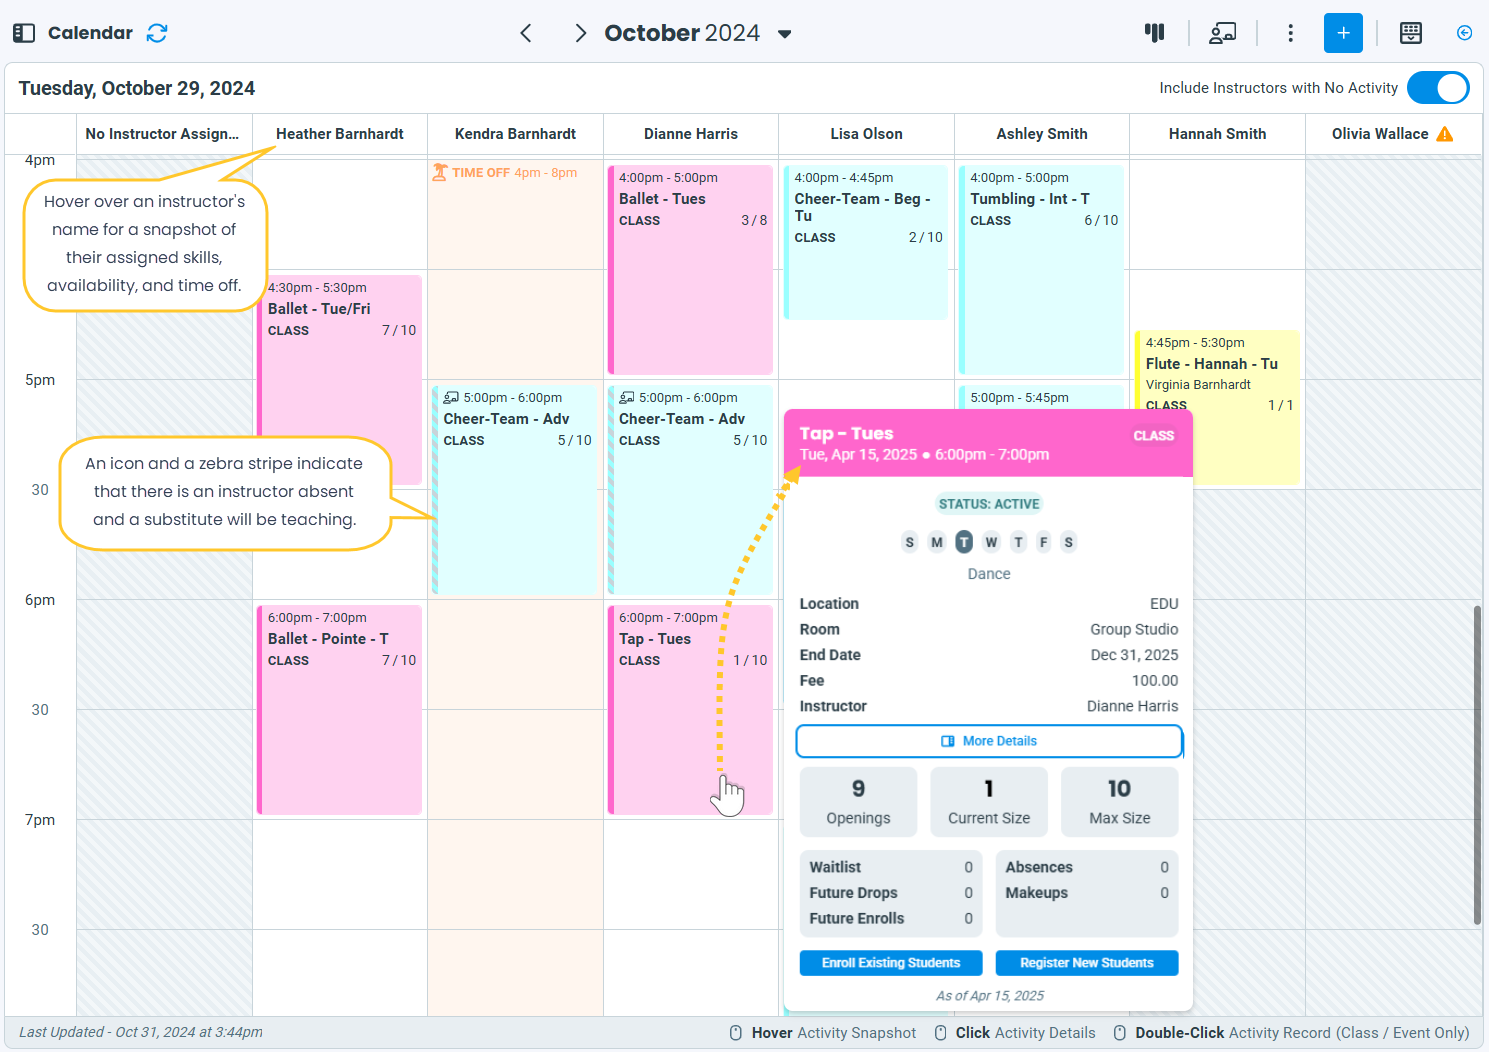Go to previous date with left chevron
Screen dimensions: 1489x1052
[x=526, y=33]
